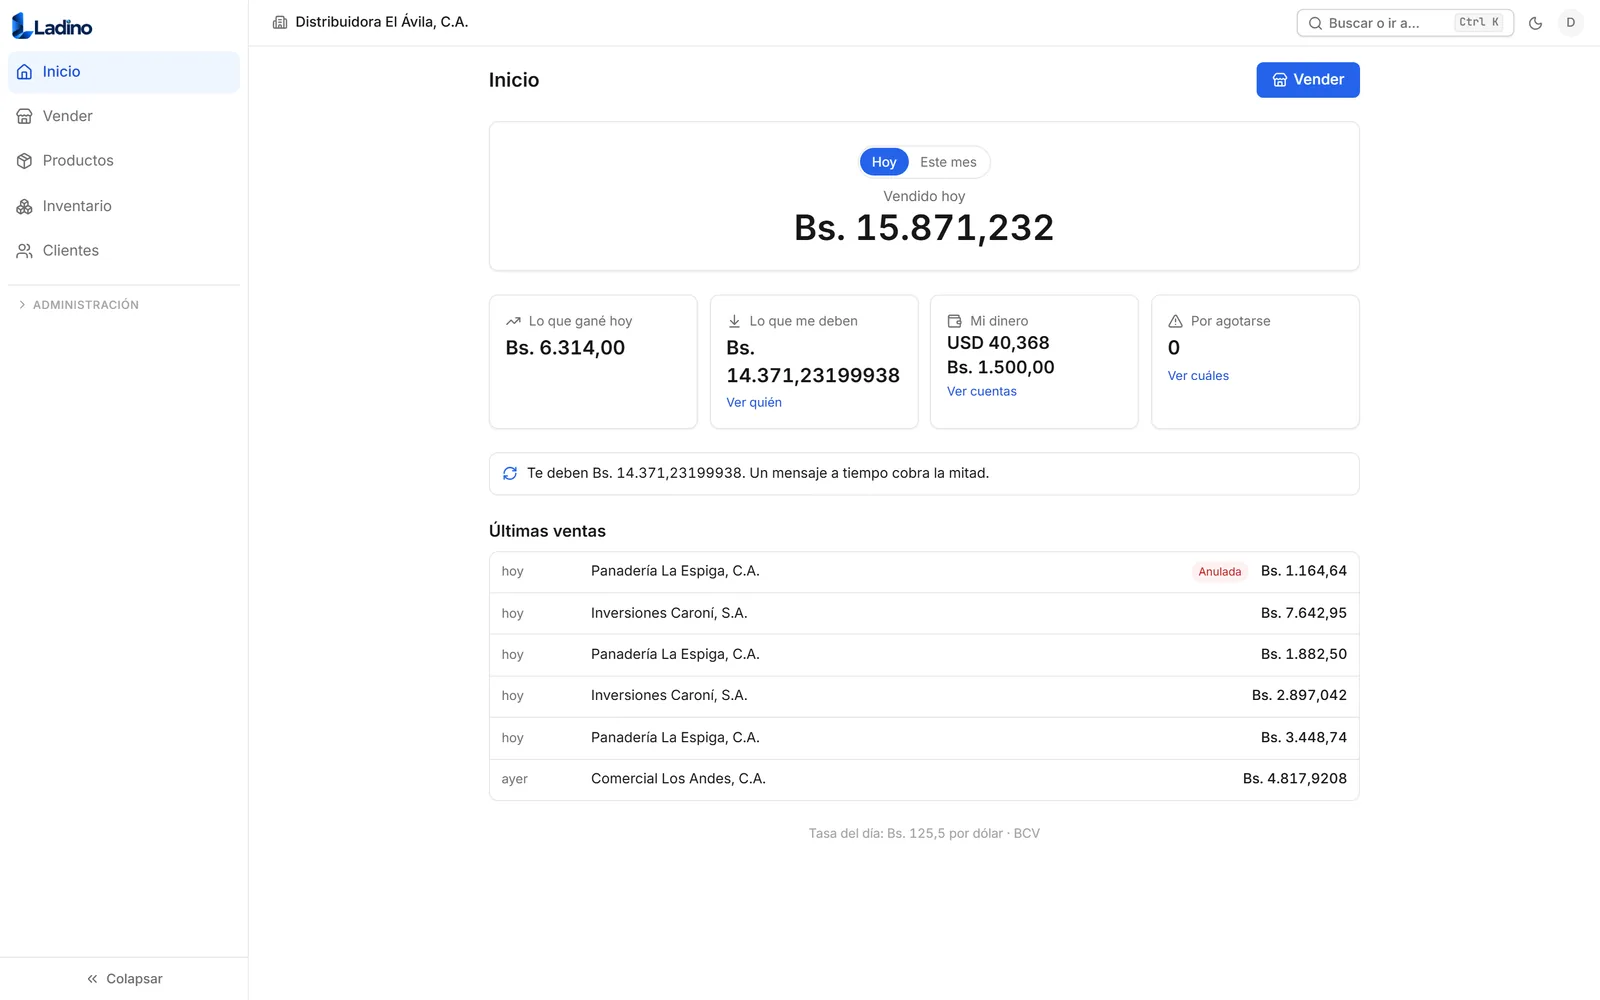Image resolution: width=1600 pixels, height=1000 pixels.
Task: Click the Lo que gané hoy value Bs. 6.314,00
Action: [565, 348]
